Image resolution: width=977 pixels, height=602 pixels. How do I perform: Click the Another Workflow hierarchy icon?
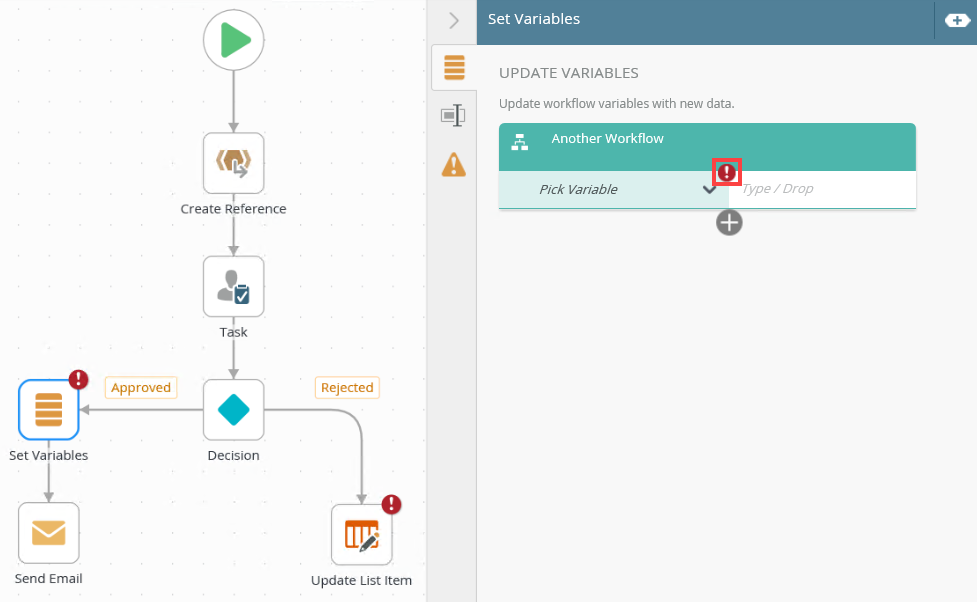point(520,143)
